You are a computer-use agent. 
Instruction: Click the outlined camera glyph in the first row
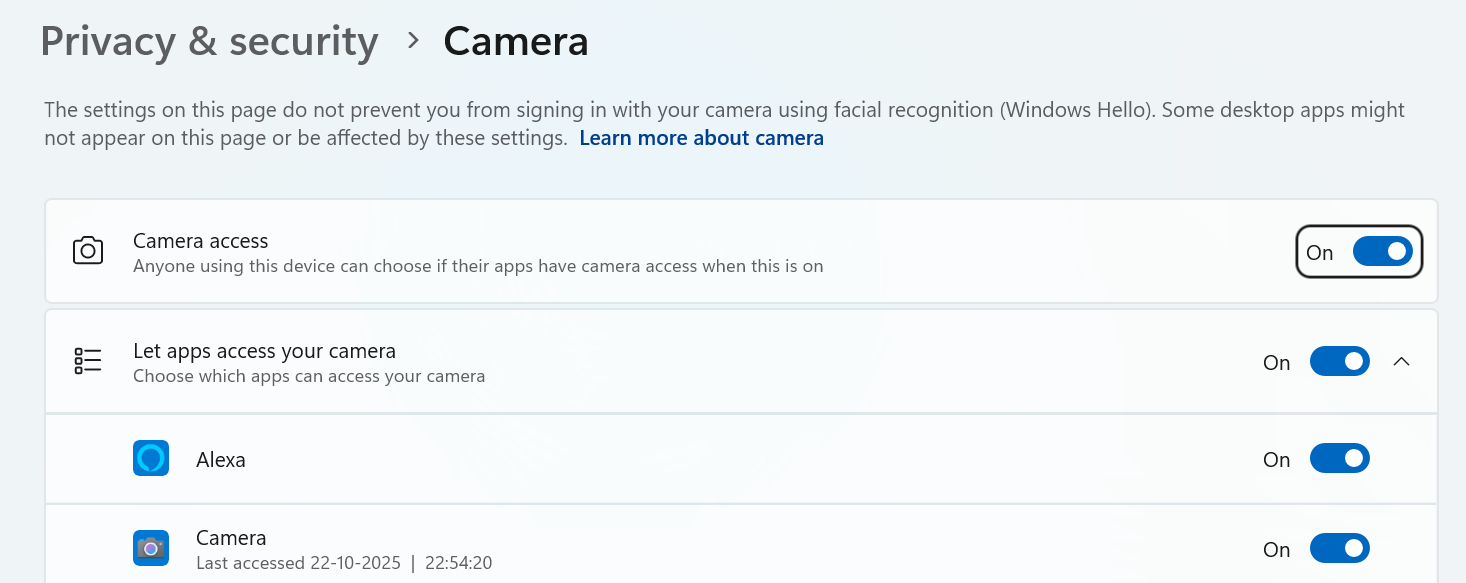coord(88,251)
